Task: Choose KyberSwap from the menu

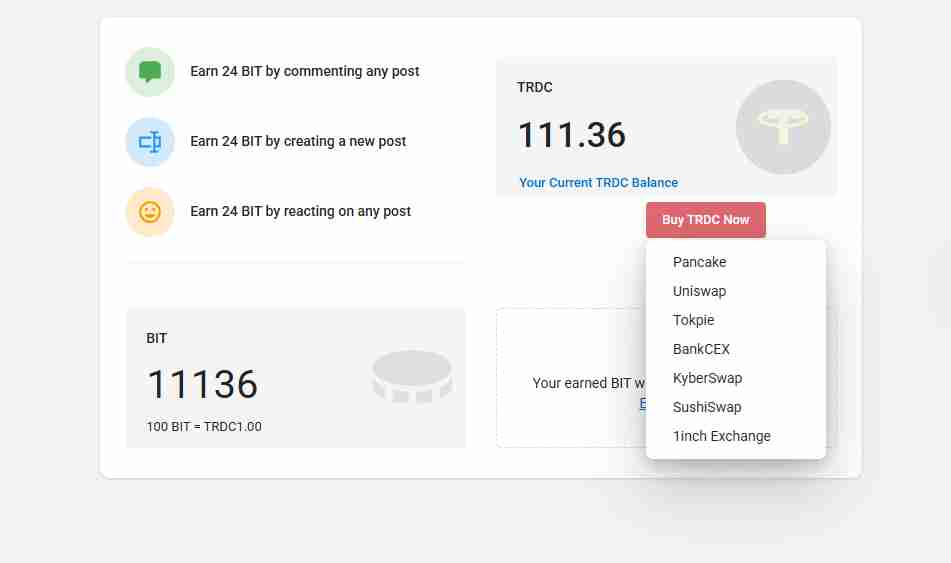Action: [708, 378]
